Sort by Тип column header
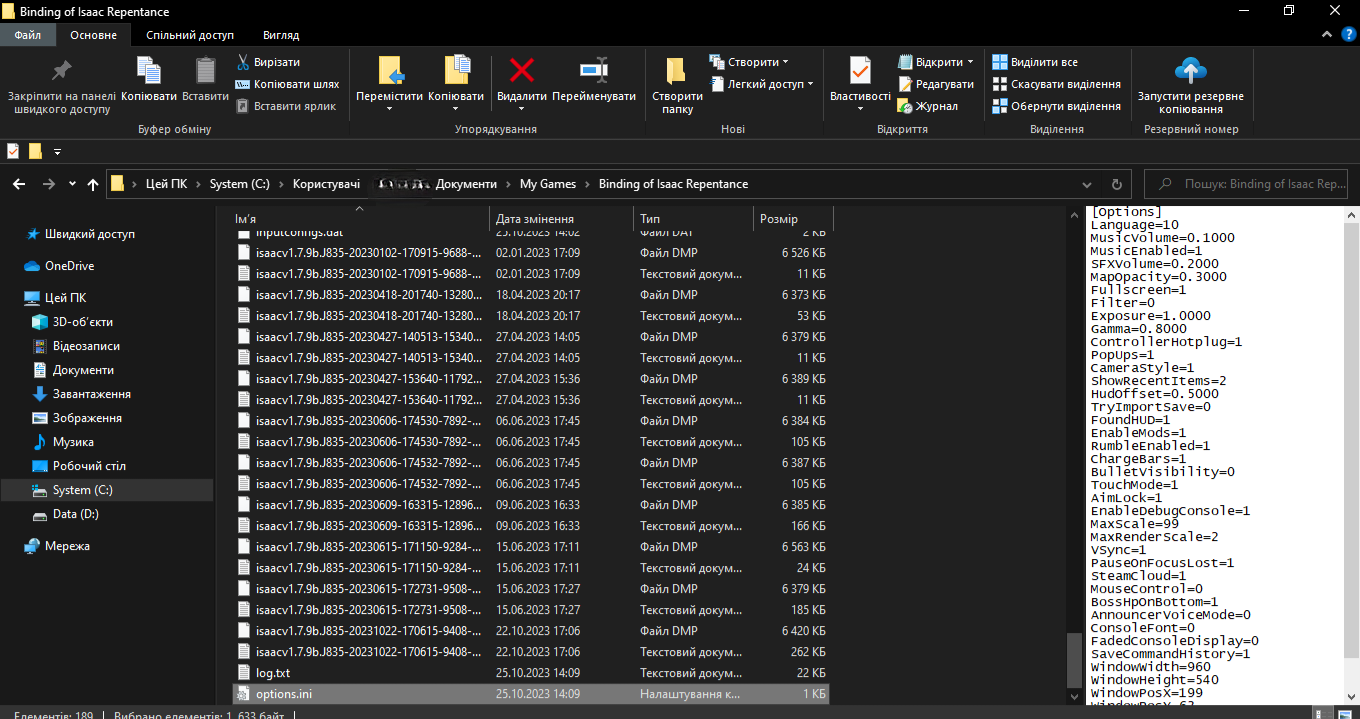This screenshot has height=719, width=1360. (693, 219)
